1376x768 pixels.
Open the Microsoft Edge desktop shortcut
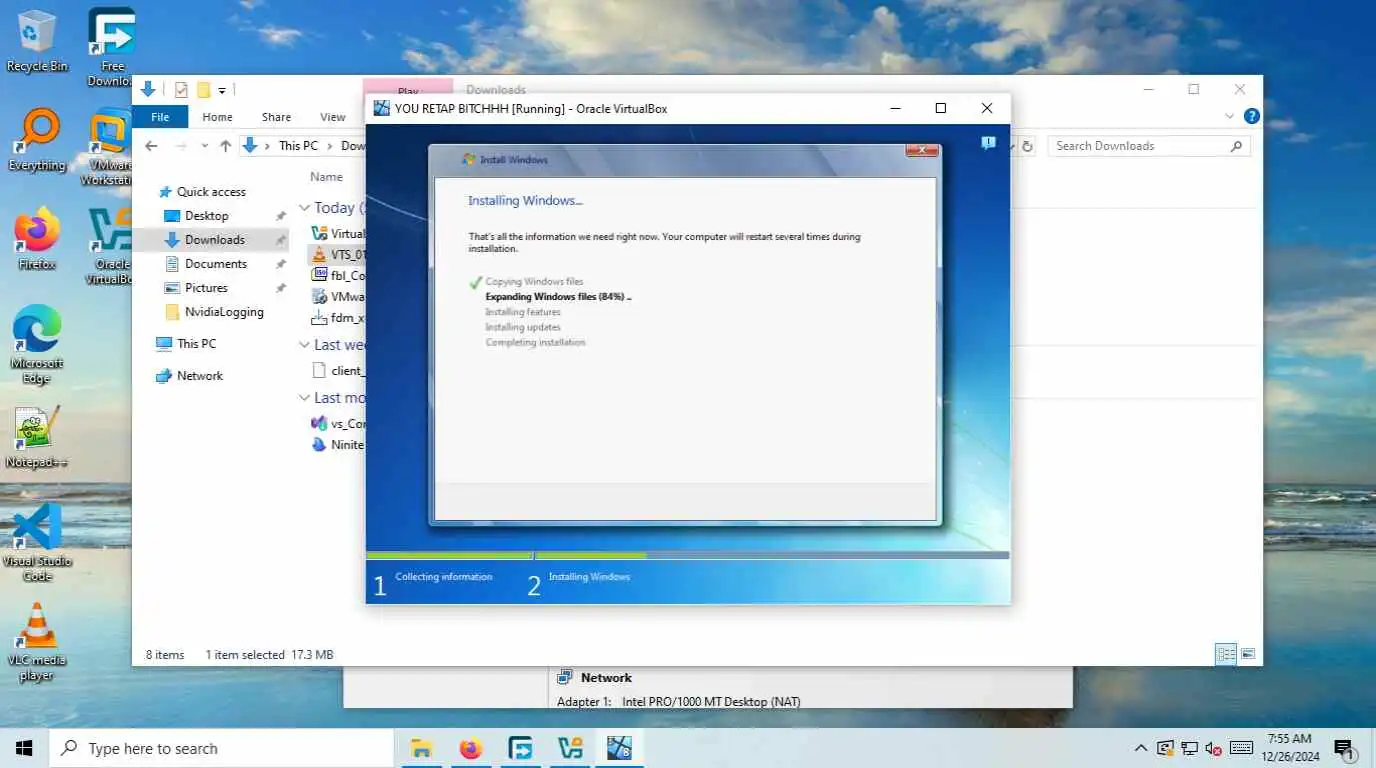click(x=37, y=343)
